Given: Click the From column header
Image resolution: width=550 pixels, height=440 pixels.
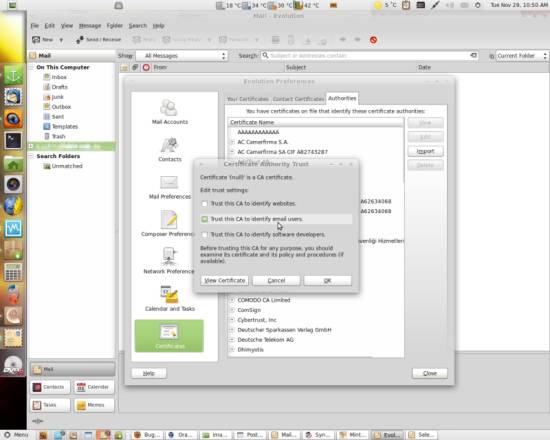Looking at the screenshot, I should [x=160, y=67].
